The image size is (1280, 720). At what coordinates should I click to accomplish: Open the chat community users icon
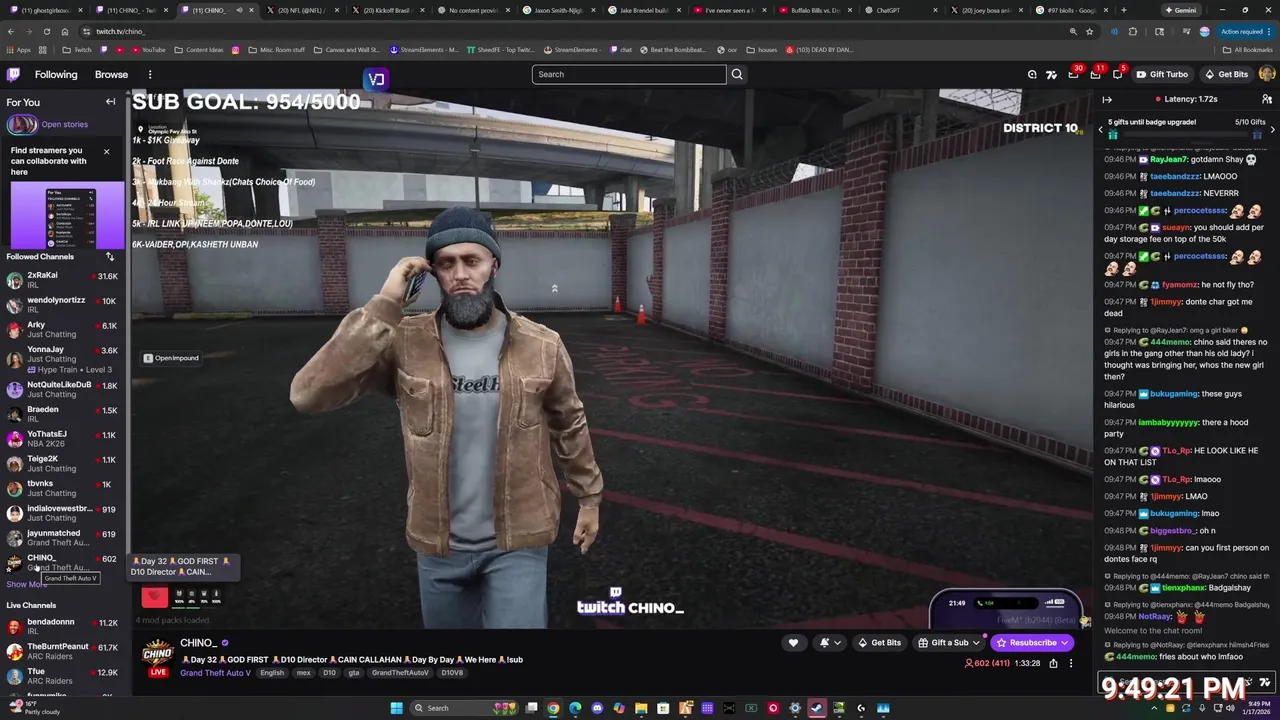1267,99
